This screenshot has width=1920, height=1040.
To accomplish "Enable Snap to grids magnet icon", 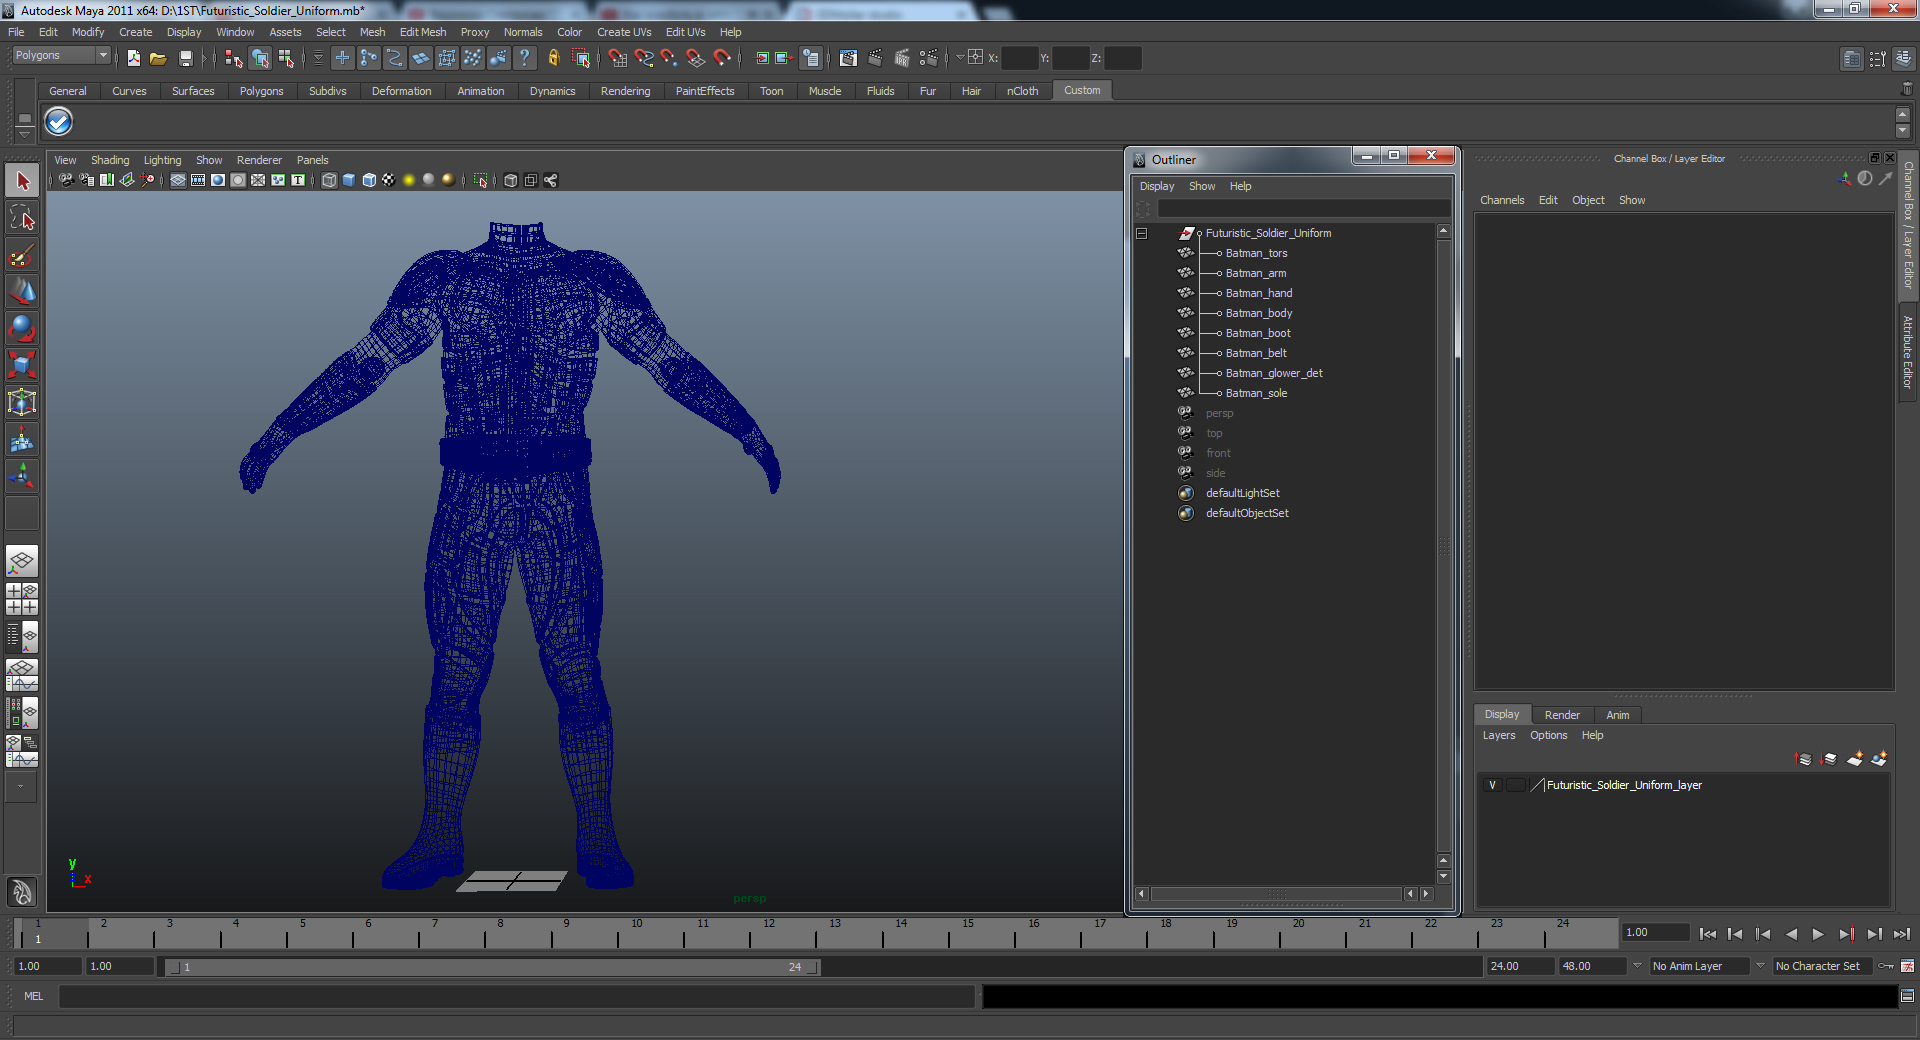I will tap(618, 58).
